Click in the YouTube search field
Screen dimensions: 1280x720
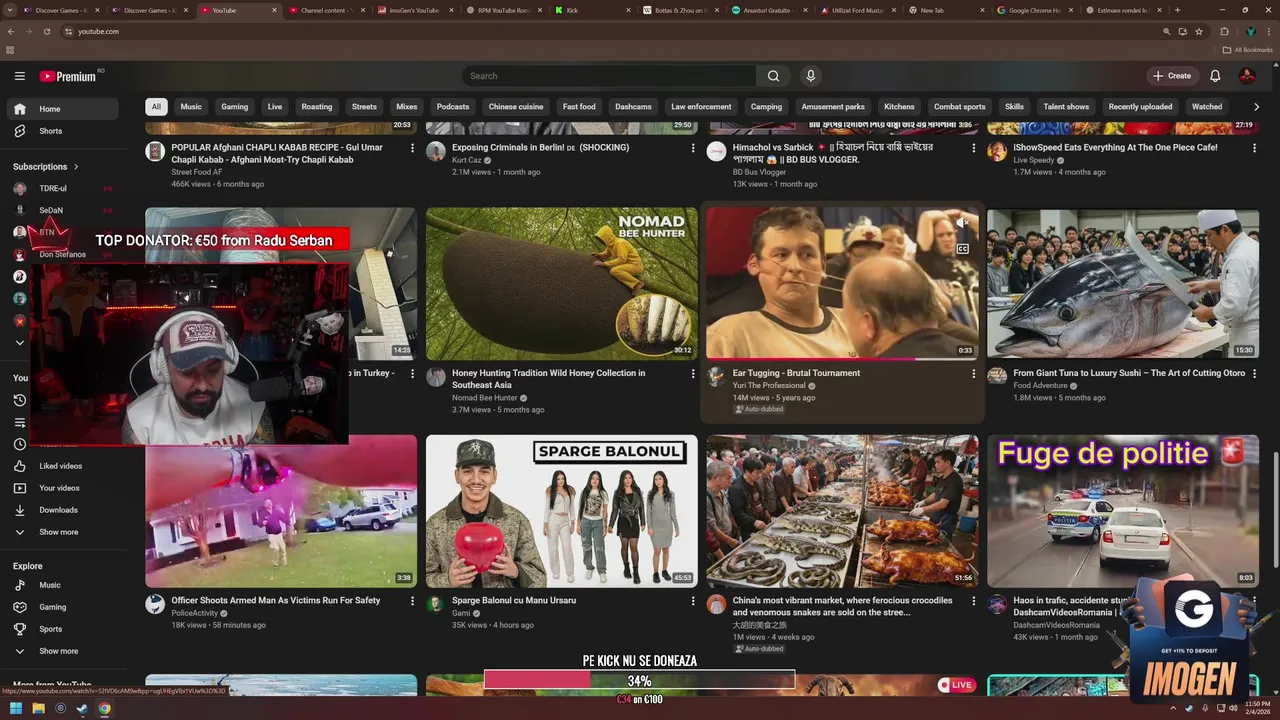(x=609, y=76)
